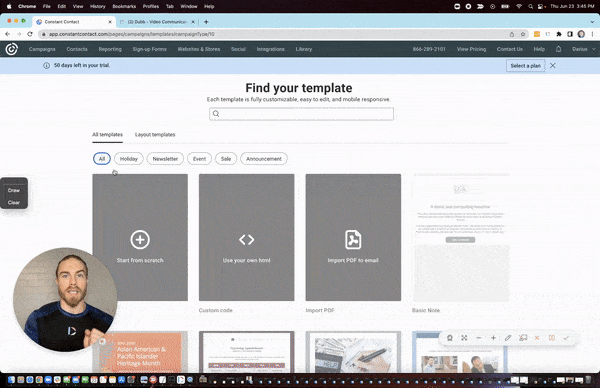Click the share icon in address bar
This screenshot has width=600, height=388.
(x=512, y=34)
